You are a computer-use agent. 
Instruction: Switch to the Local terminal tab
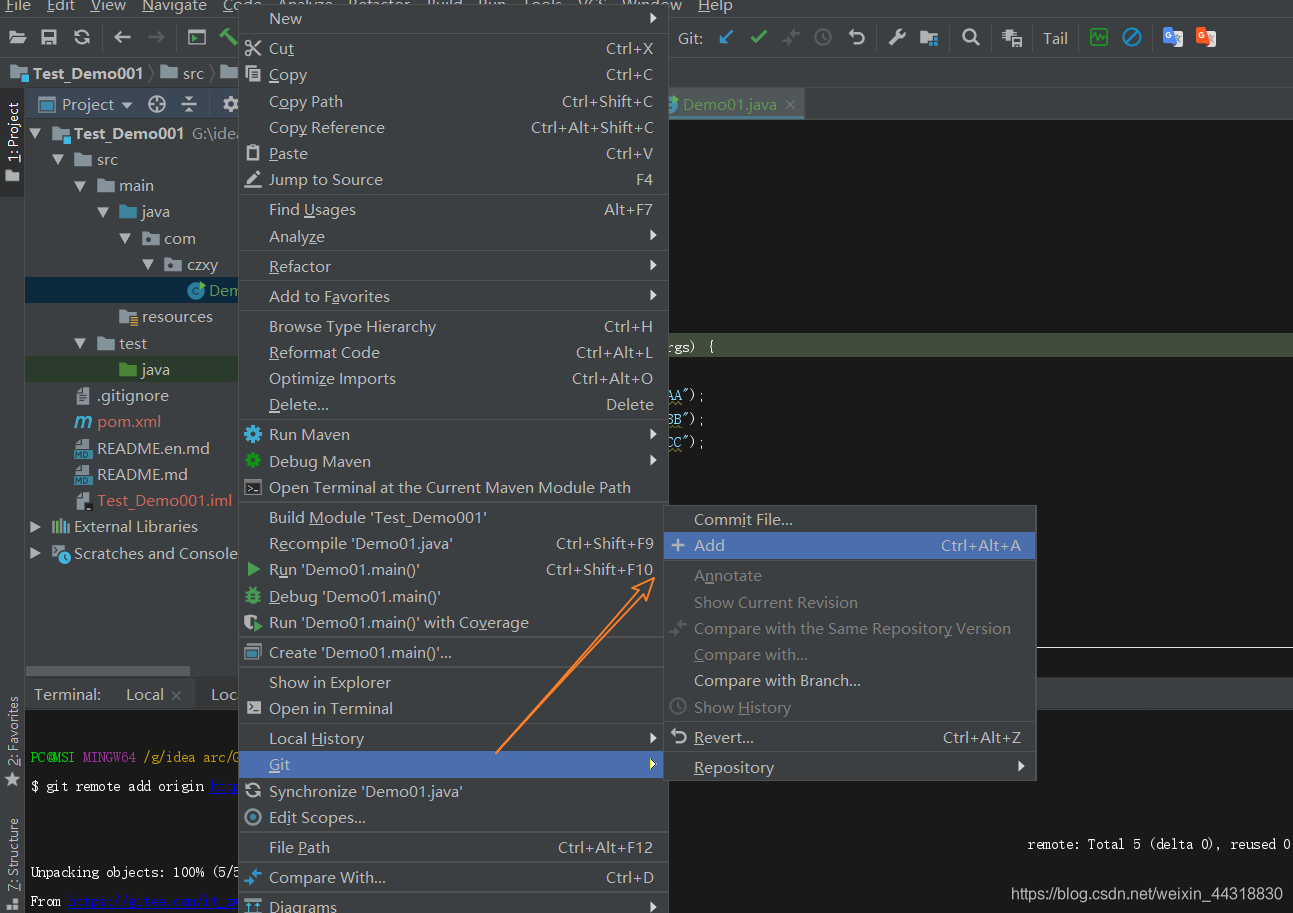(144, 694)
